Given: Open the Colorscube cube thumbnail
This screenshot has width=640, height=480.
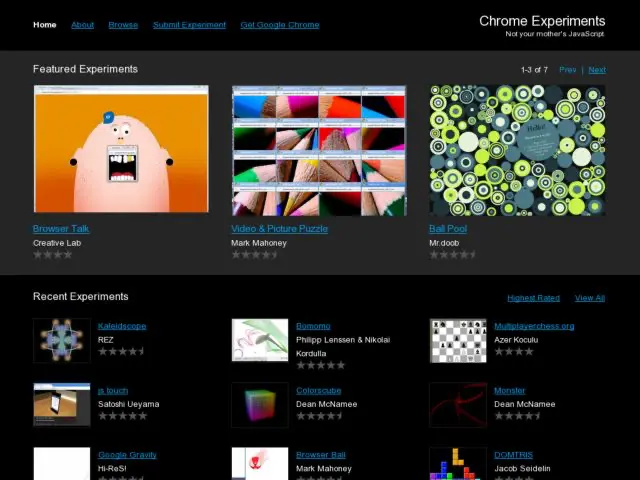Looking at the screenshot, I should tap(260, 405).
